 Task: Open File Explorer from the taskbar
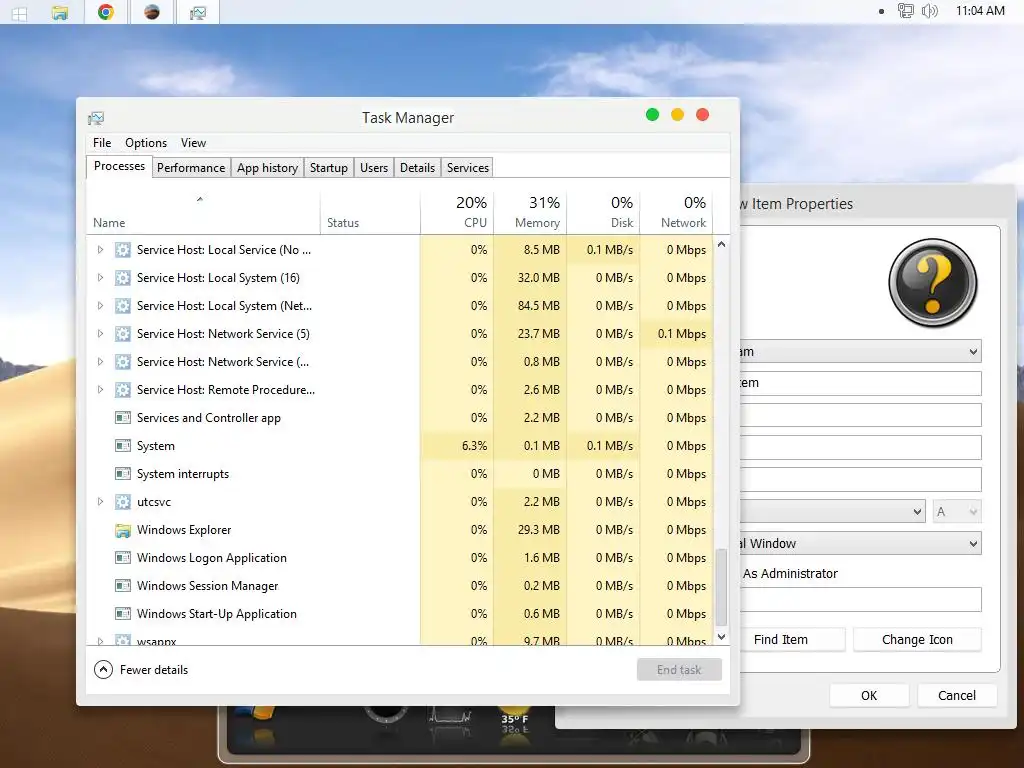(59, 12)
